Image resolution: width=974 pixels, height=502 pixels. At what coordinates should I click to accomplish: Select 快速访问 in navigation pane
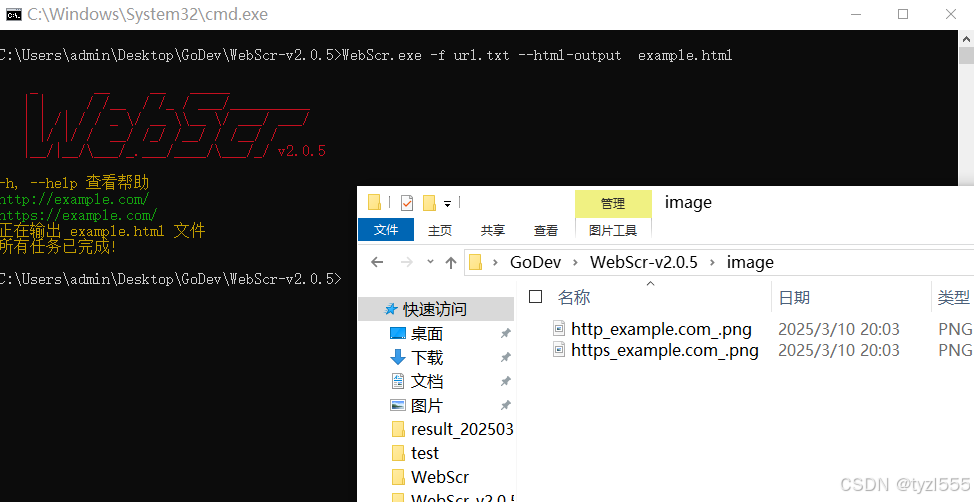click(436, 309)
